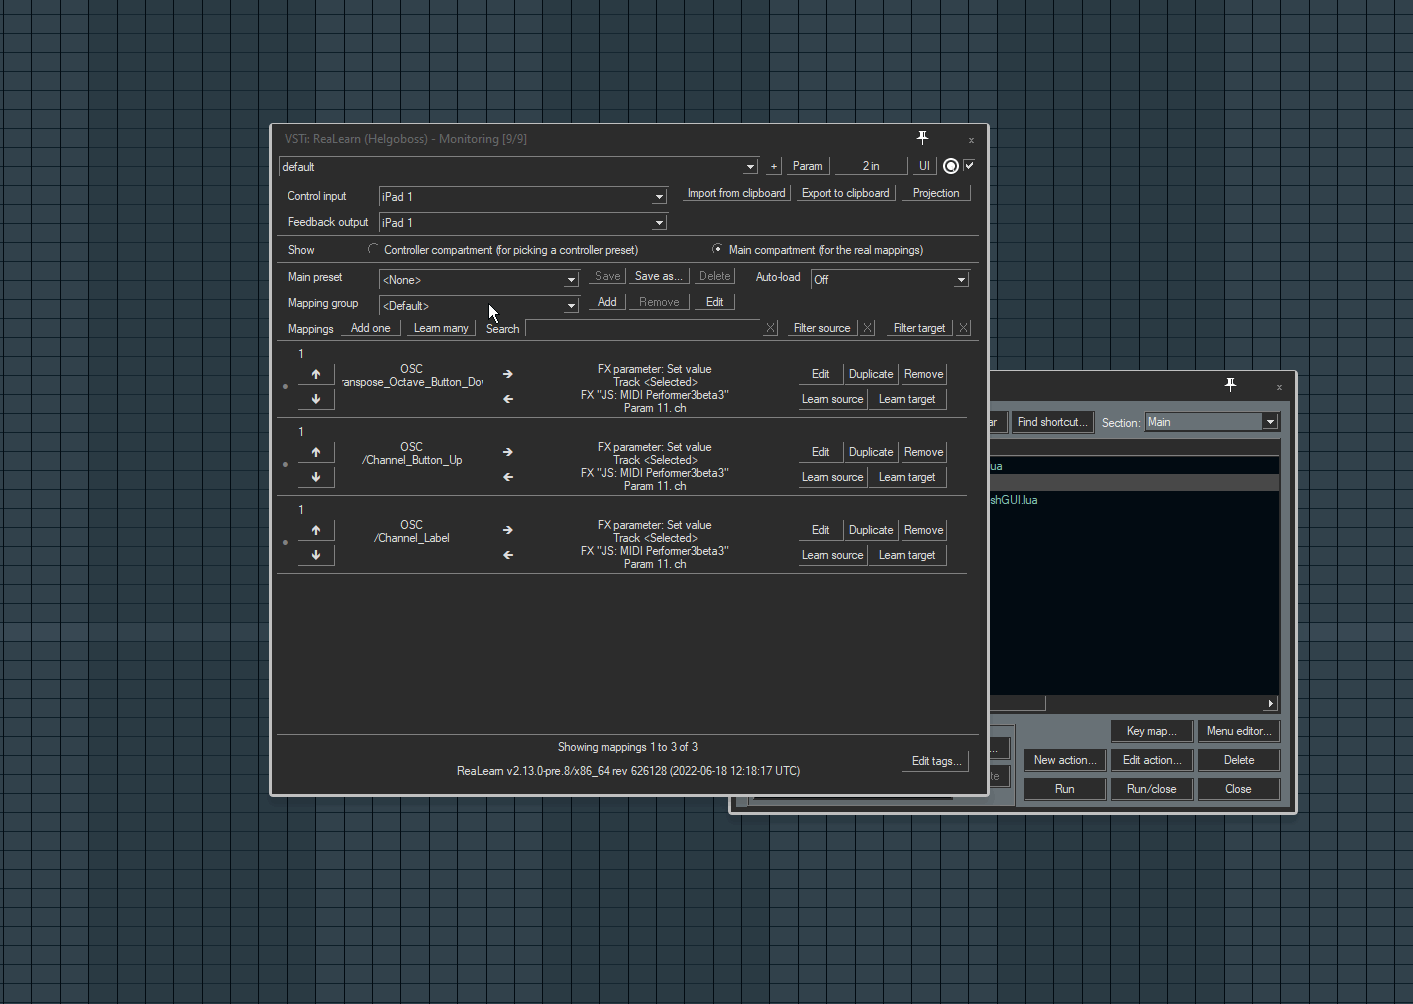Move the Transpose_Octave_Button mapping down with the arrow
The height and width of the screenshot is (1004, 1413).
(316, 398)
